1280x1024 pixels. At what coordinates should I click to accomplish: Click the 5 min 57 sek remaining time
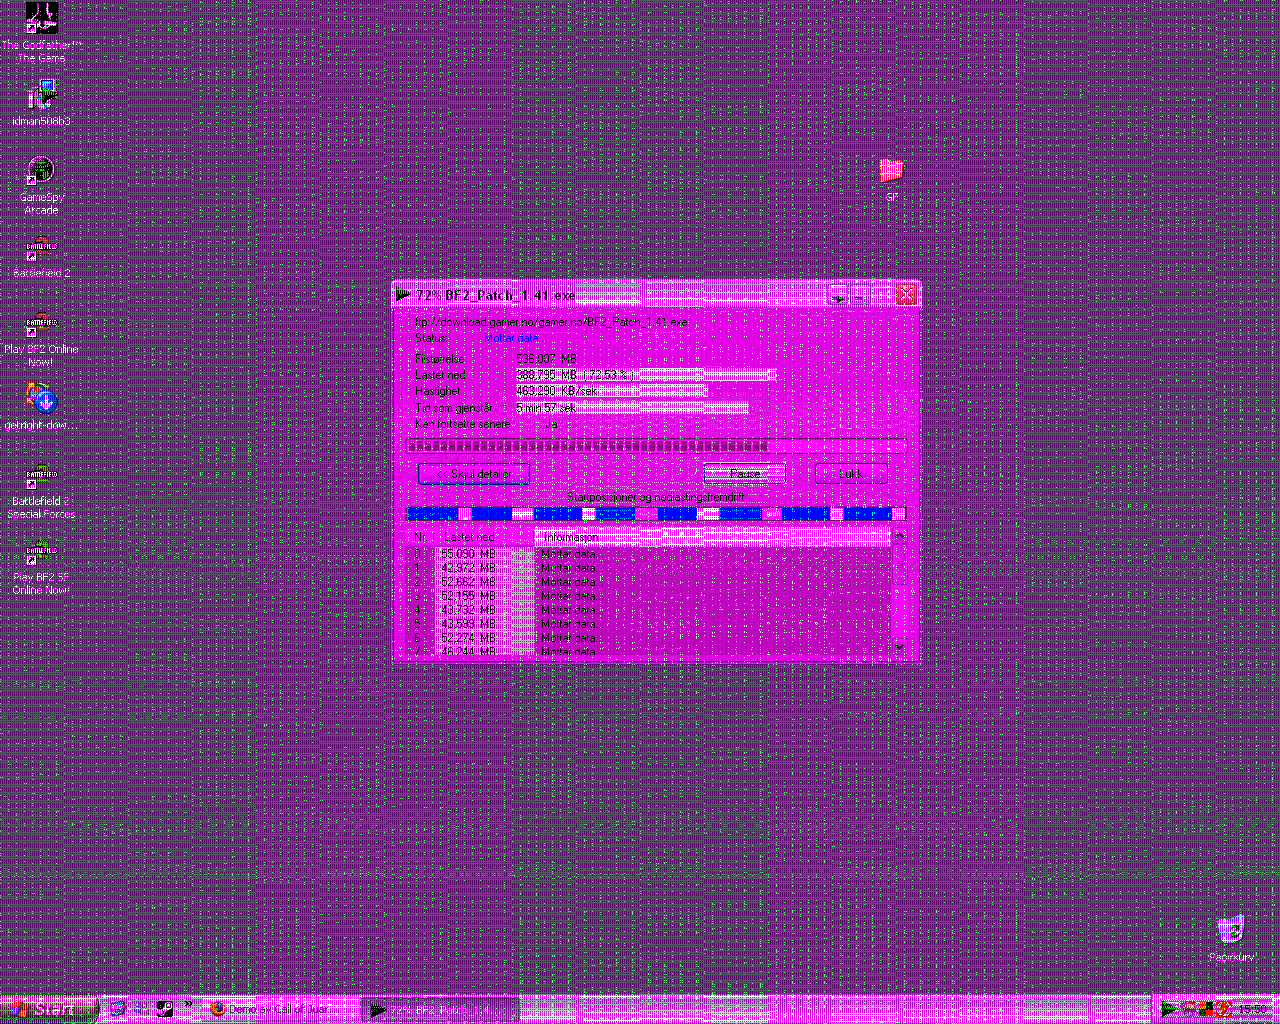(x=546, y=408)
